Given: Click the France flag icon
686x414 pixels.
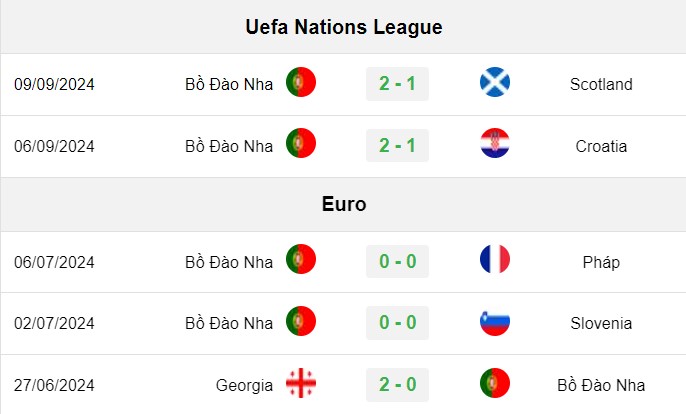Looking at the screenshot, I should pyautogui.click(x=495, y=259).
